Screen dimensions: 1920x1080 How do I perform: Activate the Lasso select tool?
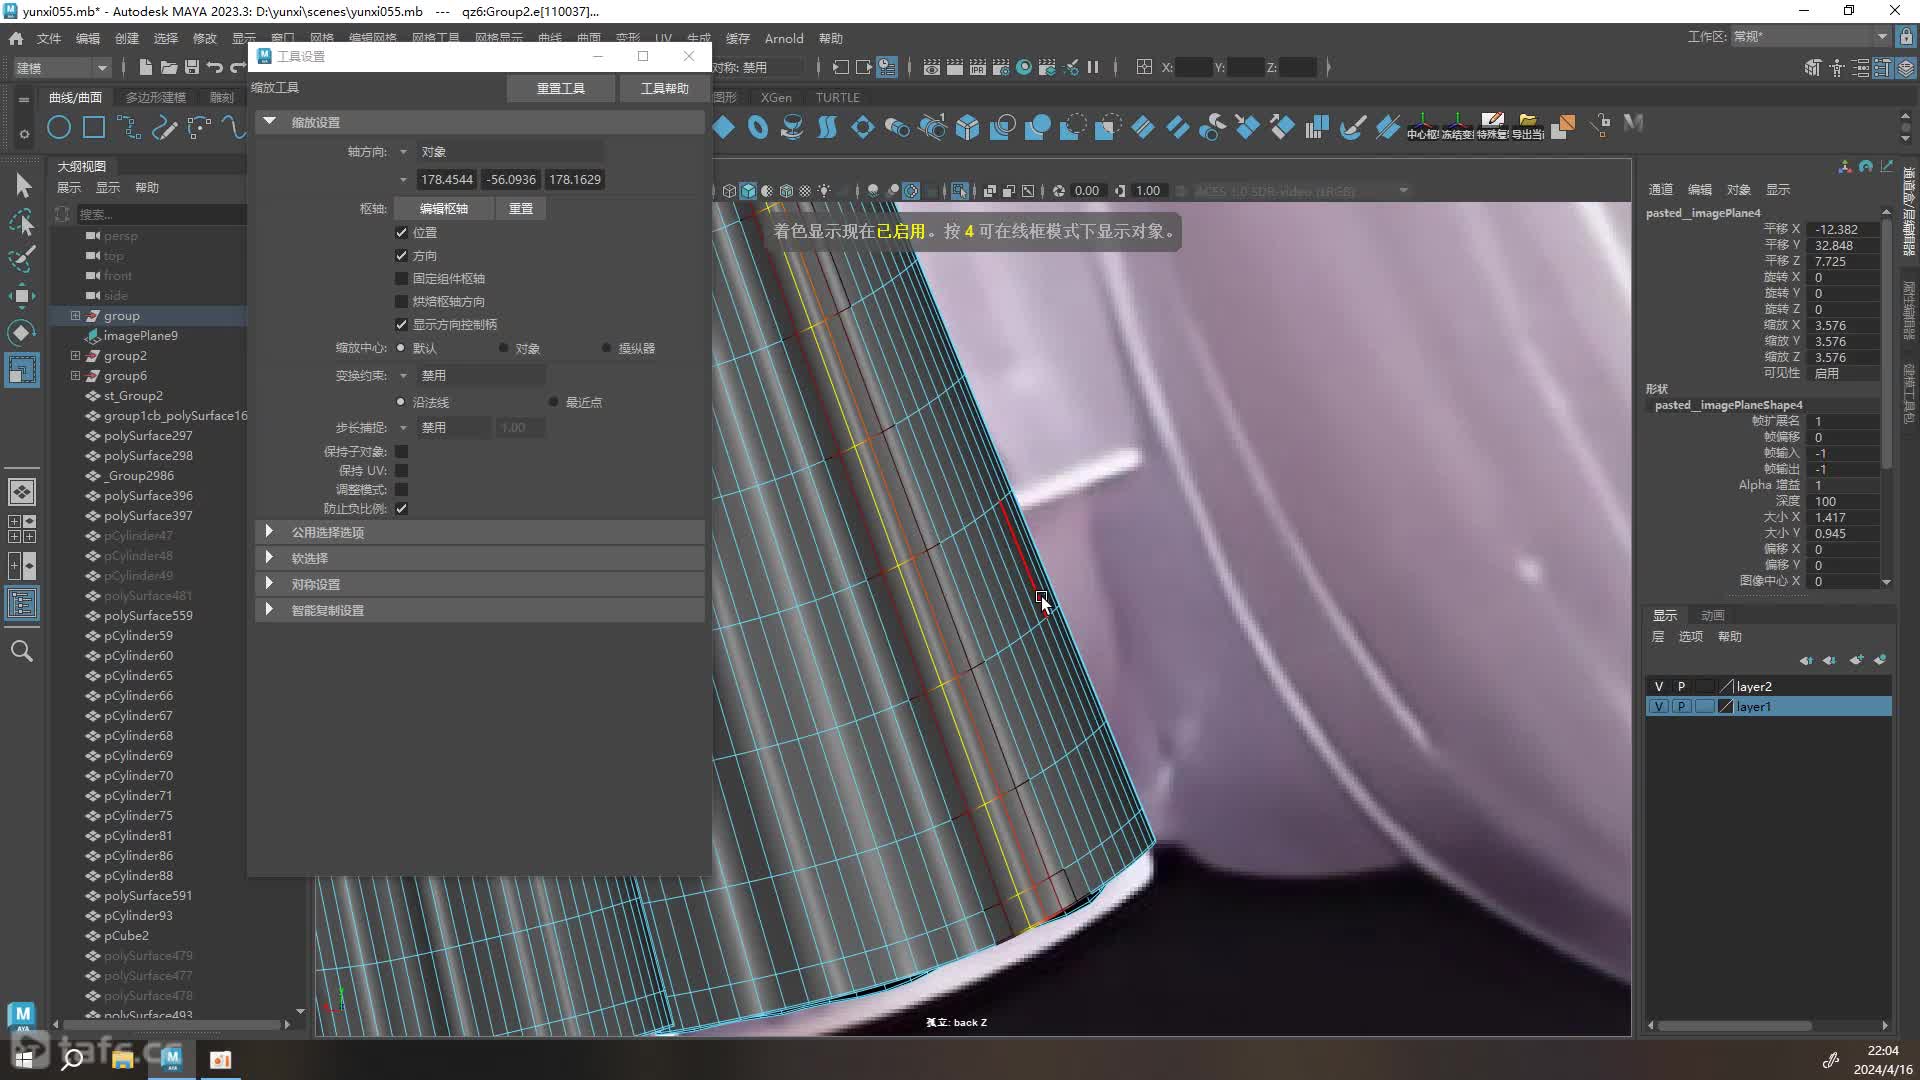point(22,222)
